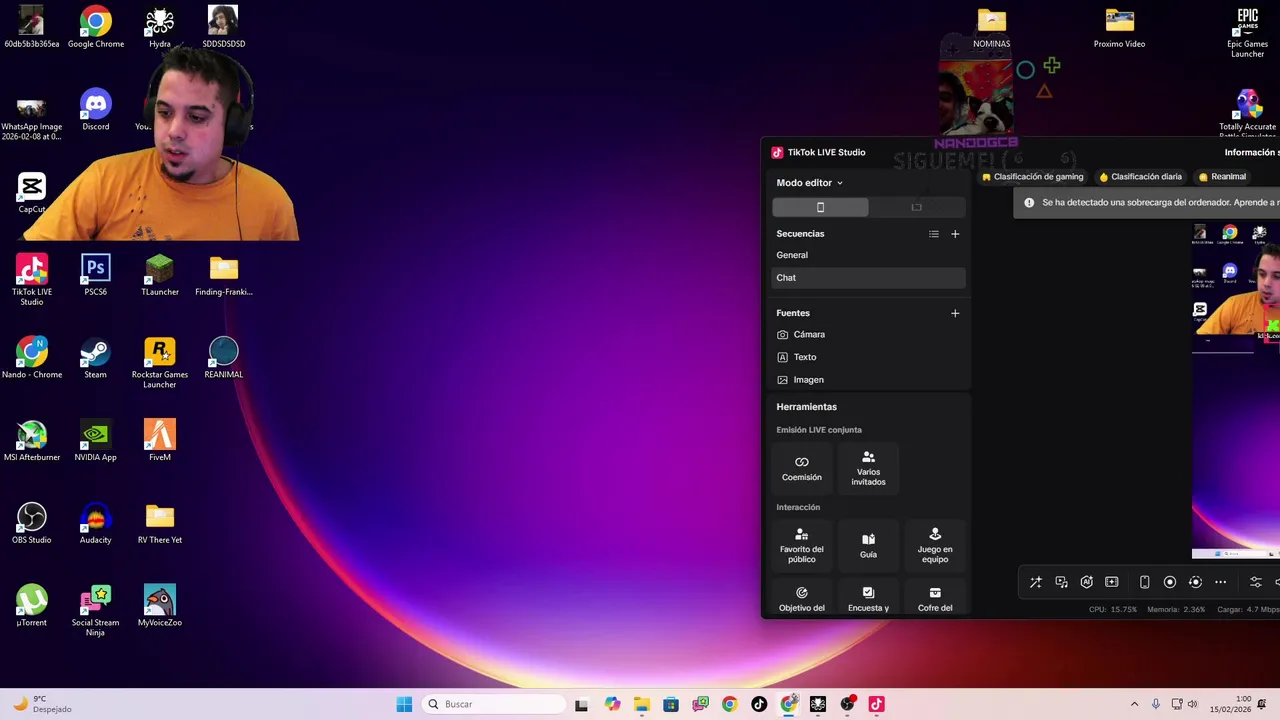Open Rockstar Games Launcher shortcut
Screen dimensions: 1280x720
click(160, 363)
